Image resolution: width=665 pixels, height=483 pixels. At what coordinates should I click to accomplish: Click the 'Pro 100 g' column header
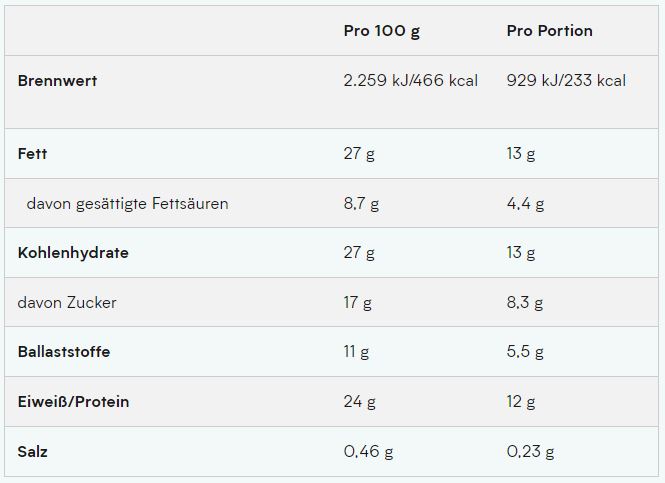(x=381, y=31)
